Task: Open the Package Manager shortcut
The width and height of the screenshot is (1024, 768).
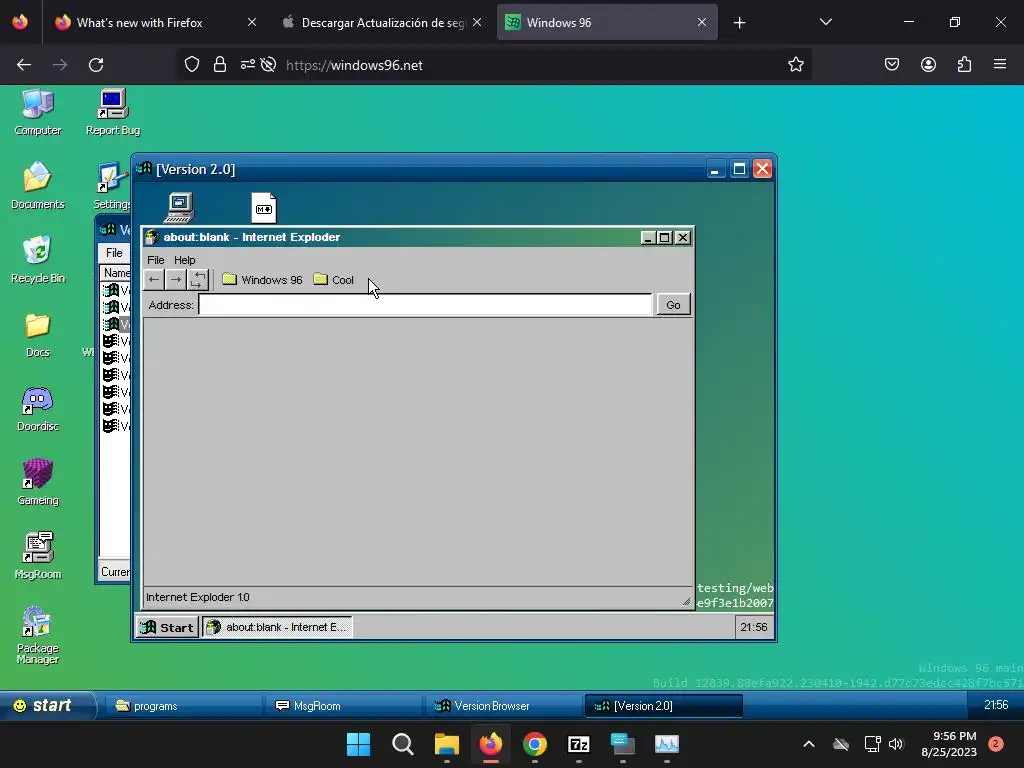Action: coord(38,635)
